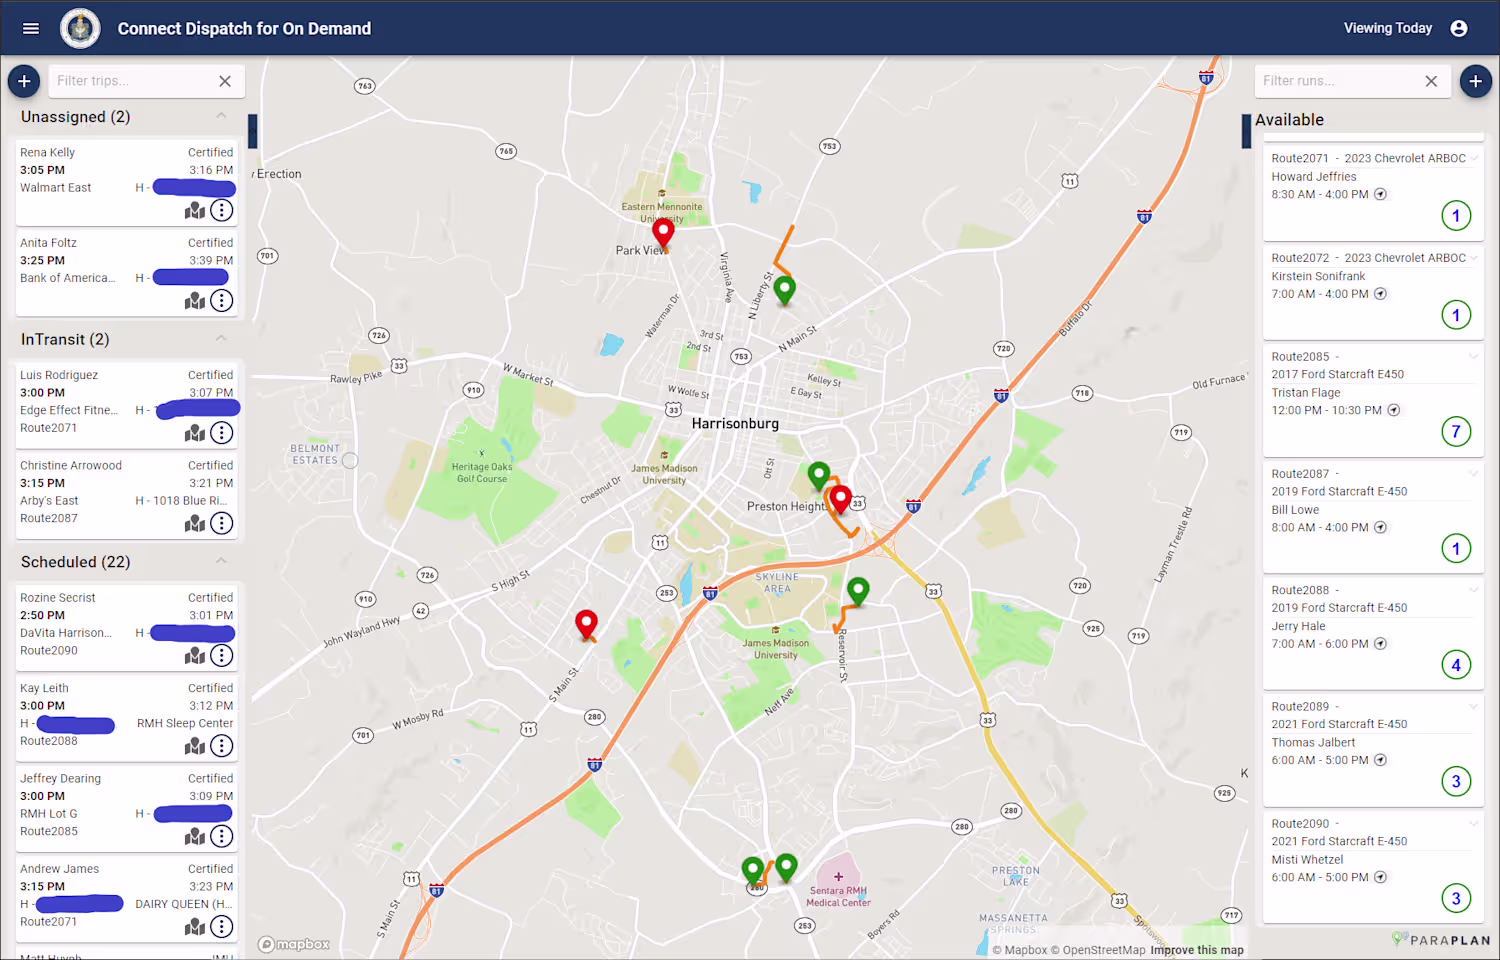Show Rozine Secrist's trip on the map
Viewport: 1500px width, 960px height.
pyautogui.click(x=195, y=655)
